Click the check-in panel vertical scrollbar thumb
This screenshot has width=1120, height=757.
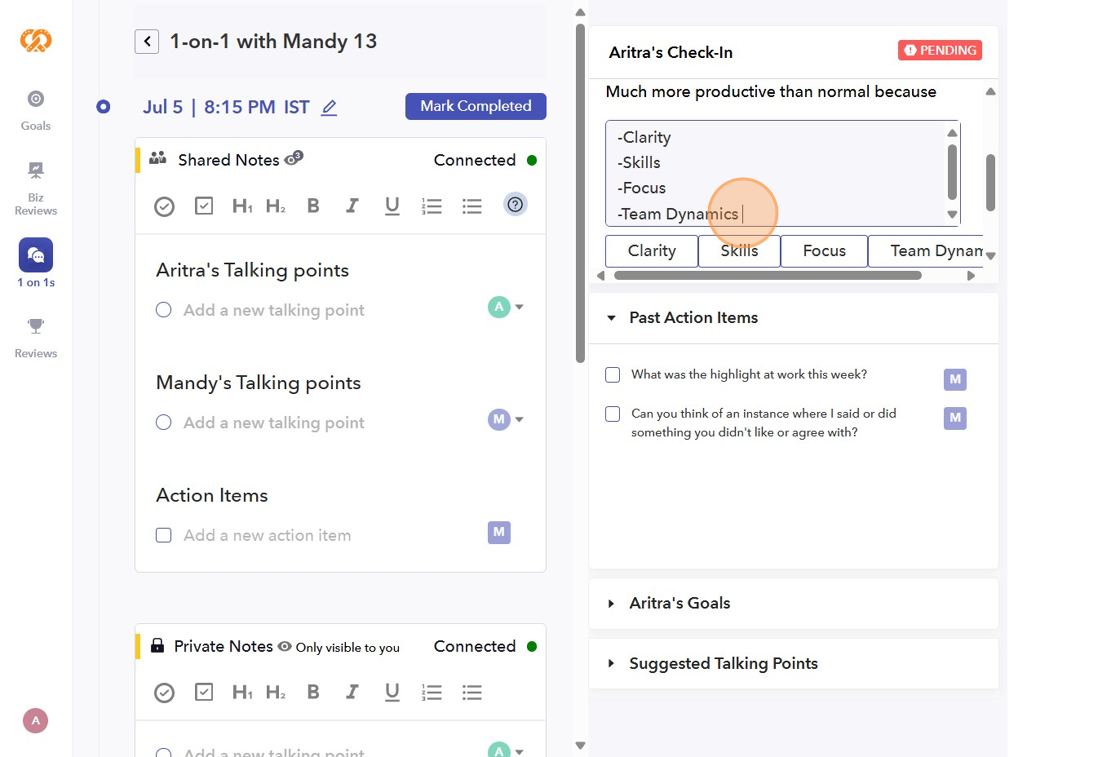point(990,182)
